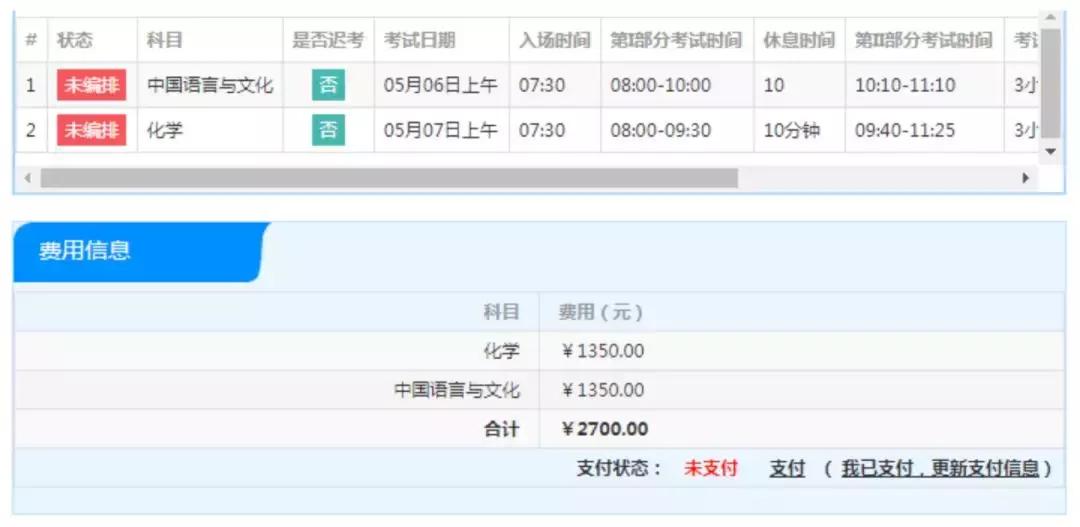Click the 中国语言与文化 row in fee table
The width and height of the screenshot is (1080, 527).
pyautogui.click(x=539, y=390)
